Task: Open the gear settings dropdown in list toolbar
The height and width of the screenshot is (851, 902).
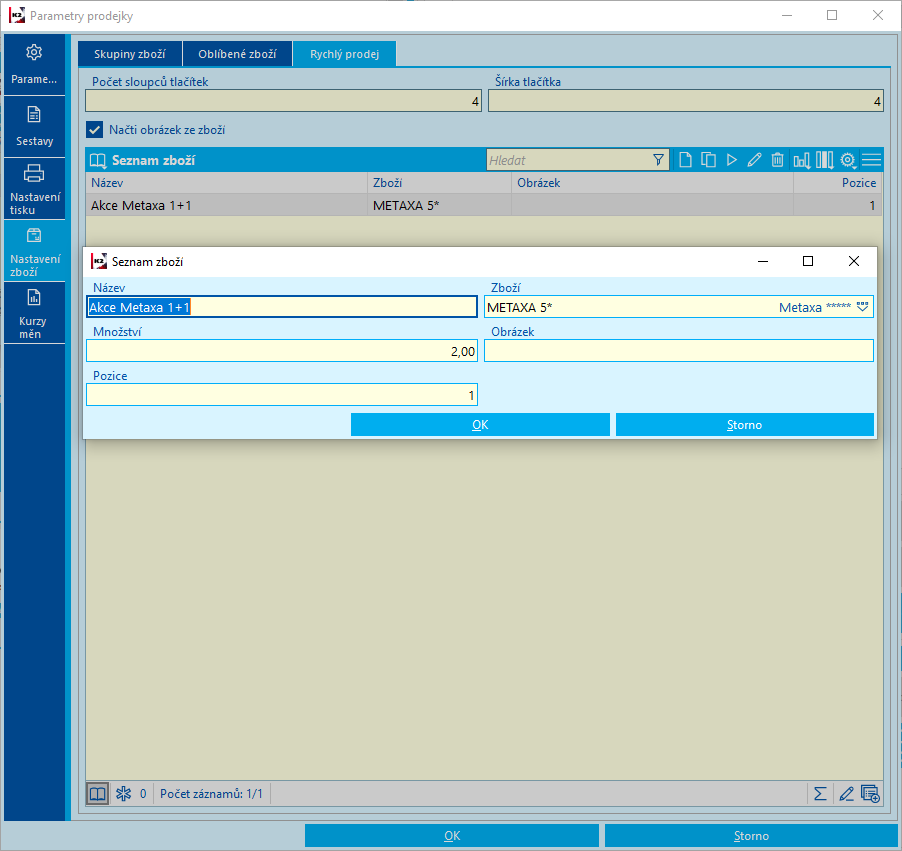Action: pos(848,160)
